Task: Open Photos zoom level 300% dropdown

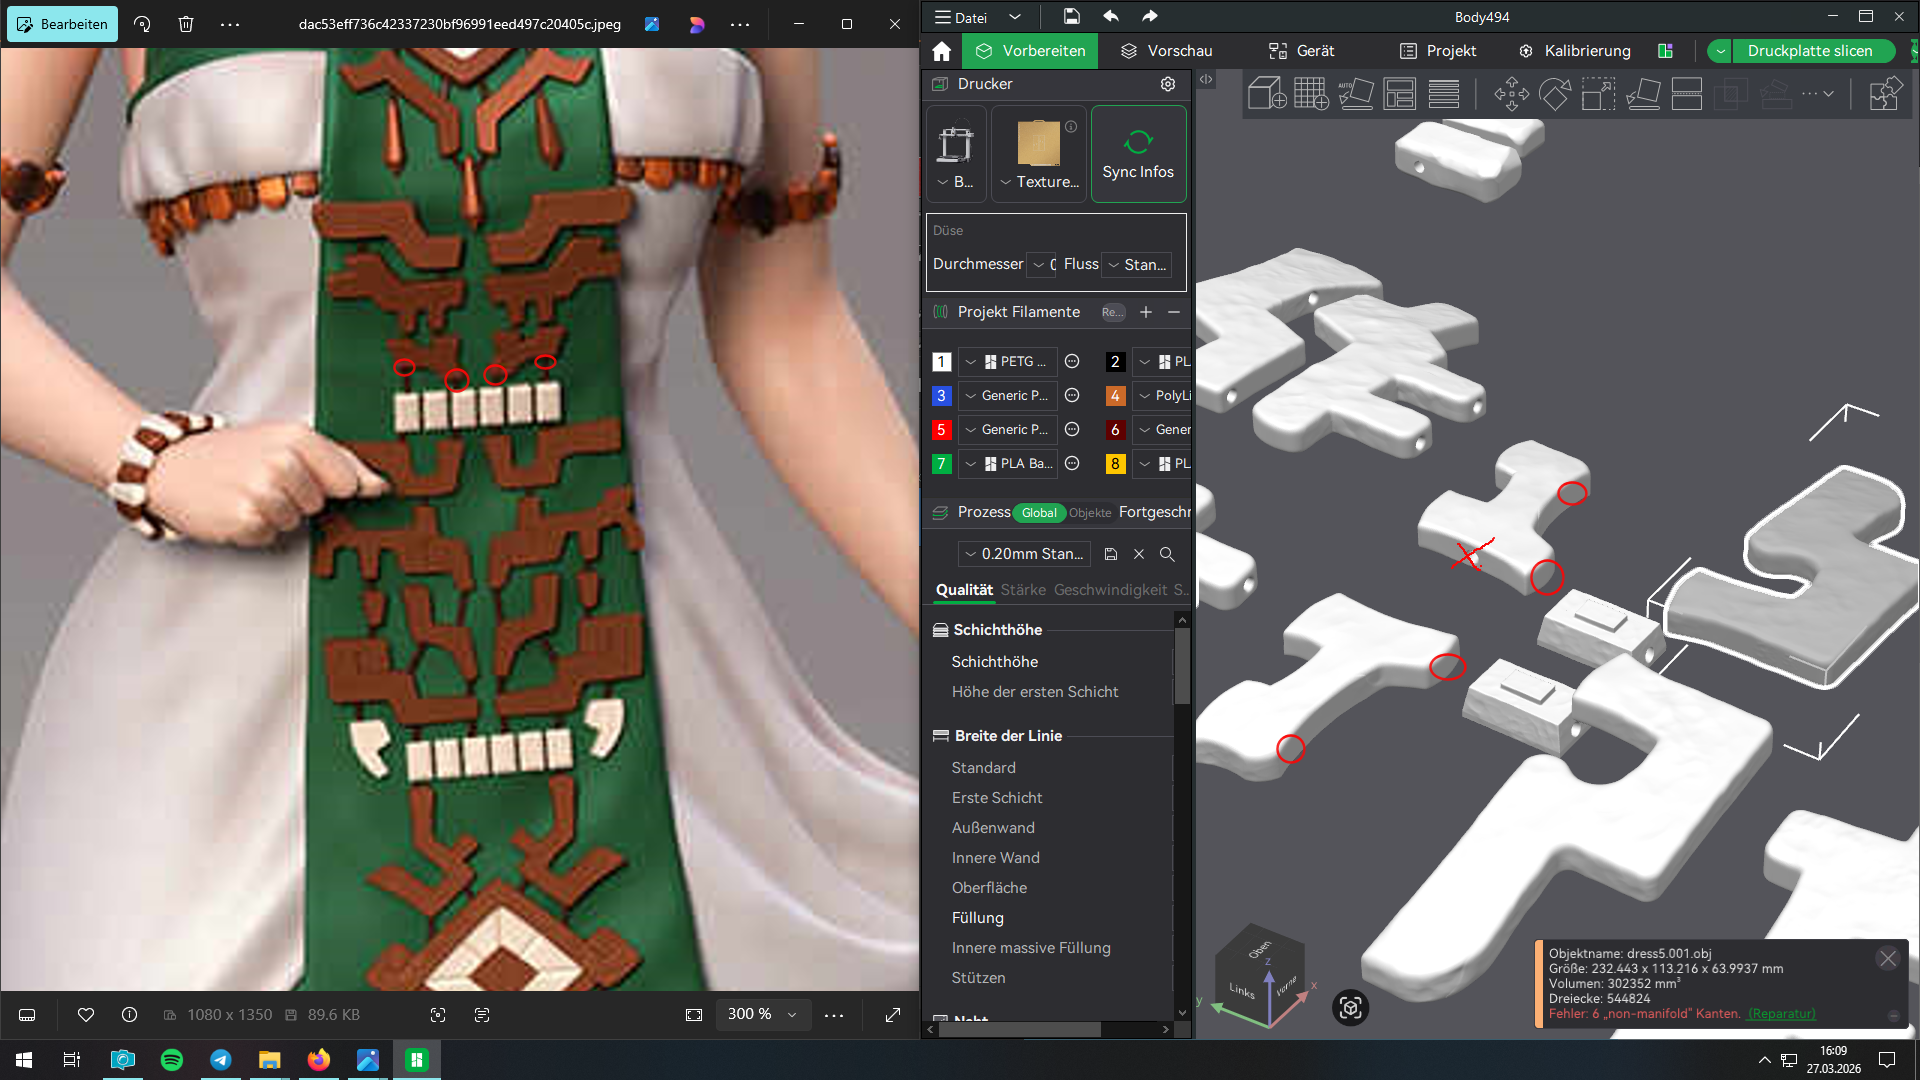Action: pos(762,1014)
